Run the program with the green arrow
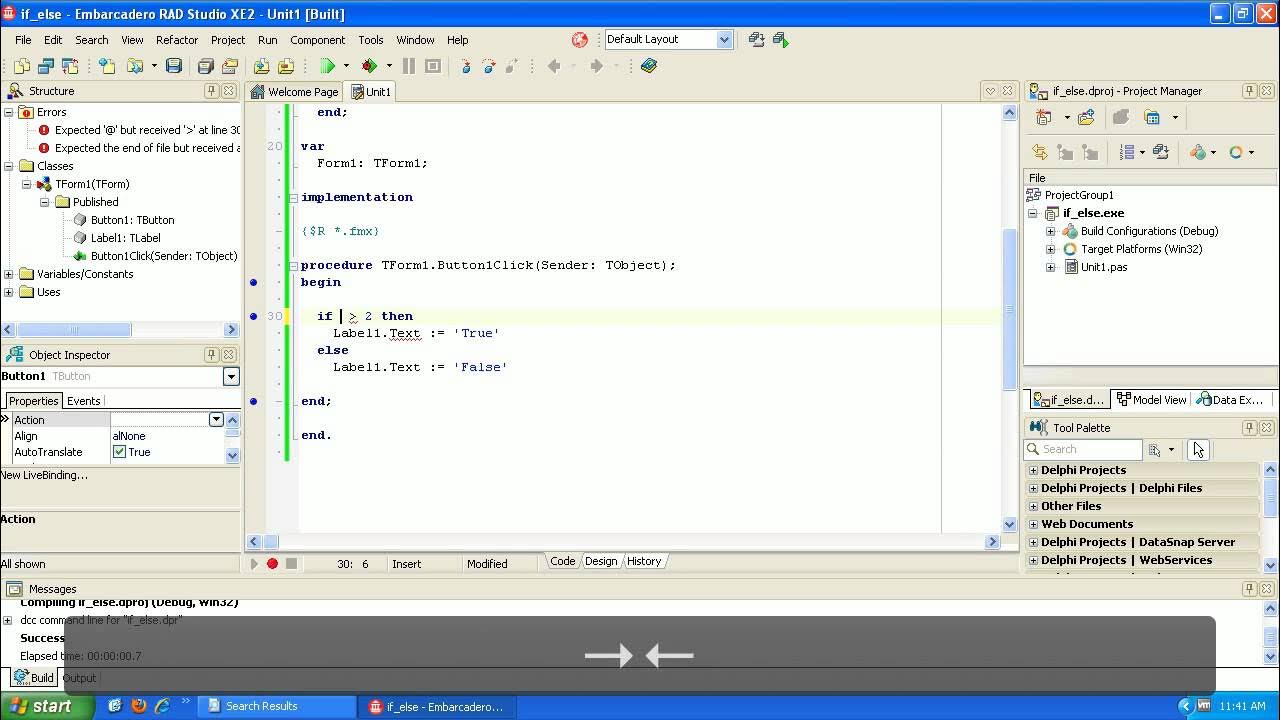The width and height of the screenshot is (1280, 720). [x=327, y=66]
